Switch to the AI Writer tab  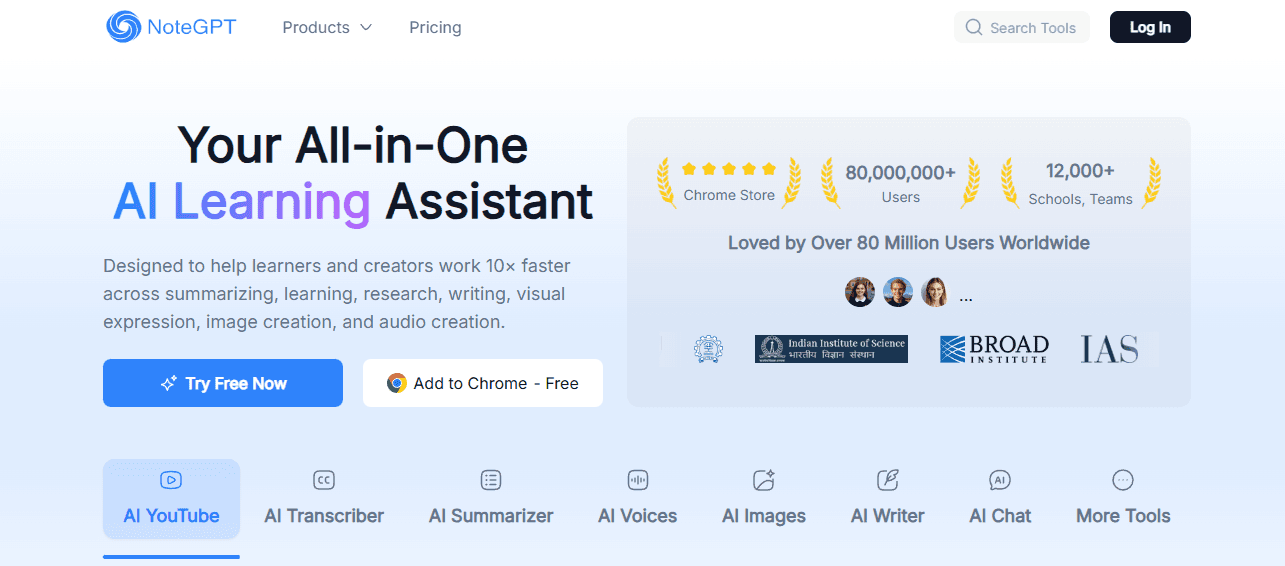point(887,500)
